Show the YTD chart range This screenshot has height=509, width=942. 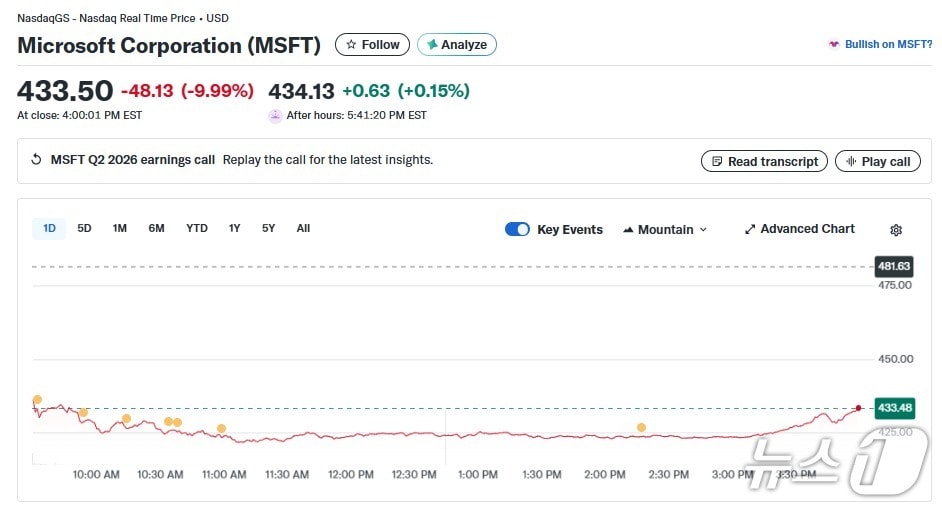click(x=197, y=228)
